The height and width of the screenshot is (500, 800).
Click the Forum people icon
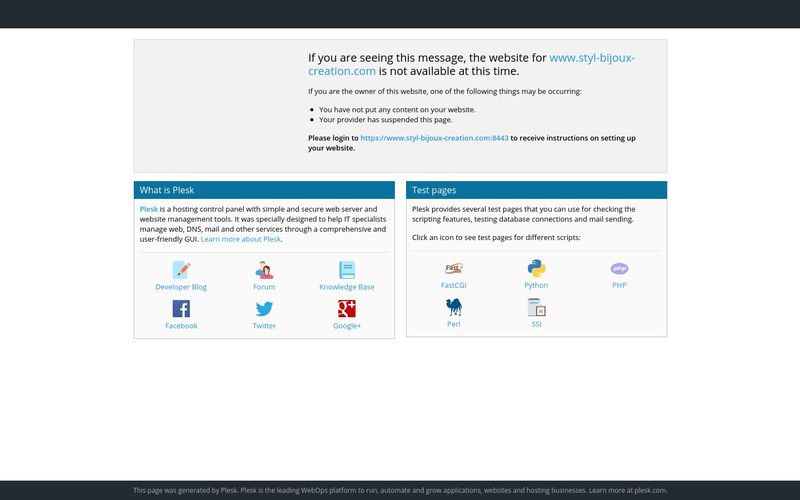(264, 270)
